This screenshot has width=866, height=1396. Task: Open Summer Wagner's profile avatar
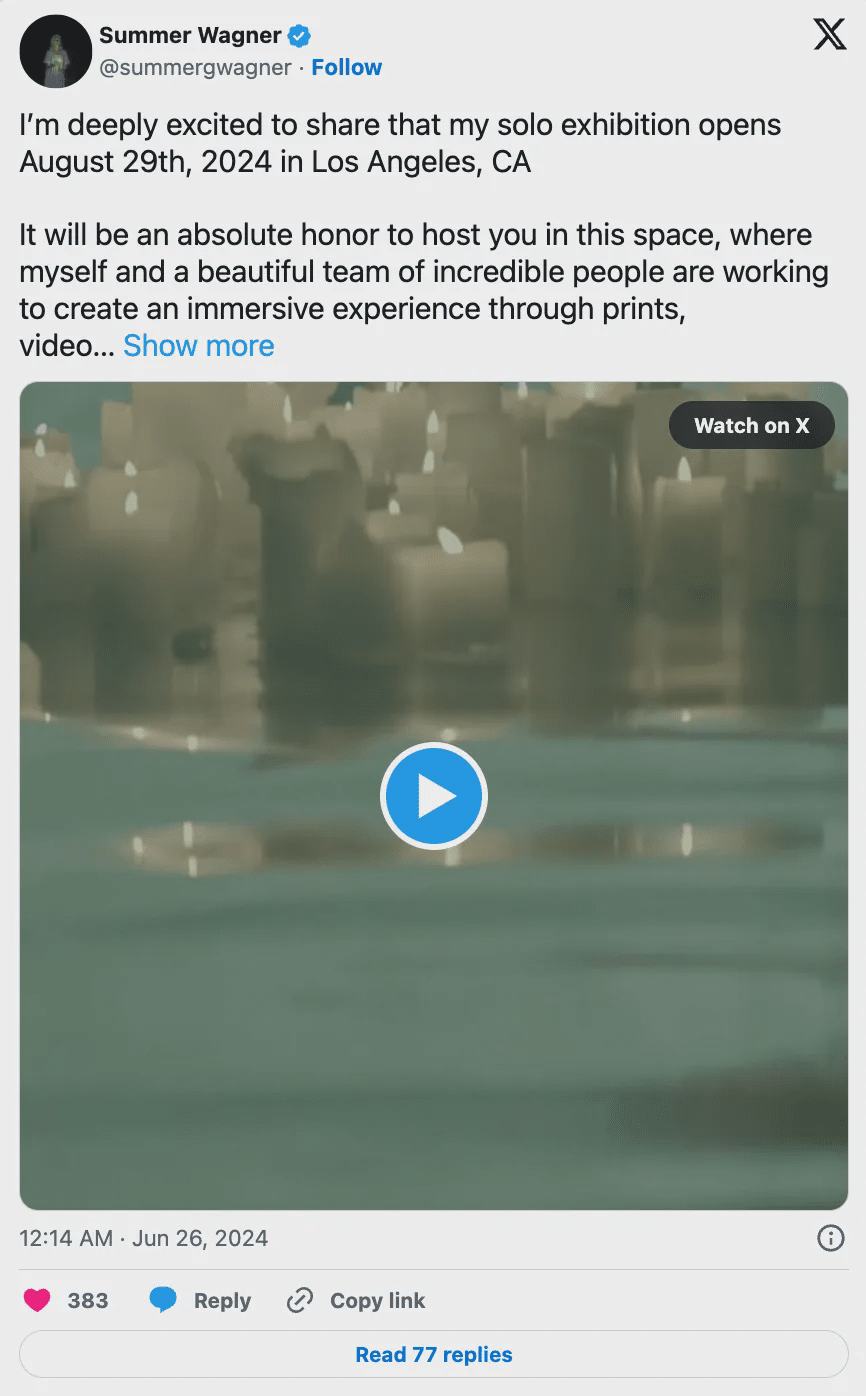click(x=56, y=51)
